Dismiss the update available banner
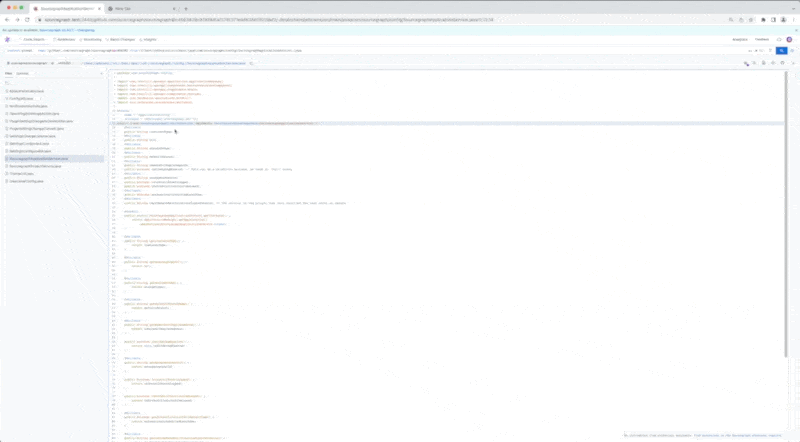 796,30
